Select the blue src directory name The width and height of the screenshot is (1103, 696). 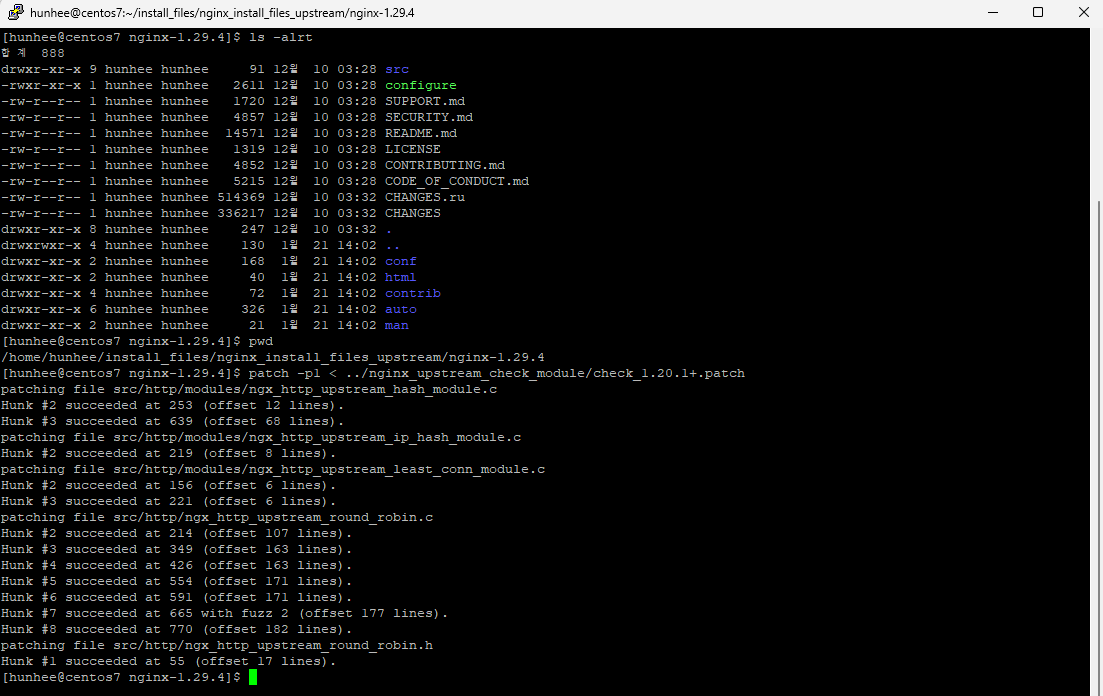point(398,69)
